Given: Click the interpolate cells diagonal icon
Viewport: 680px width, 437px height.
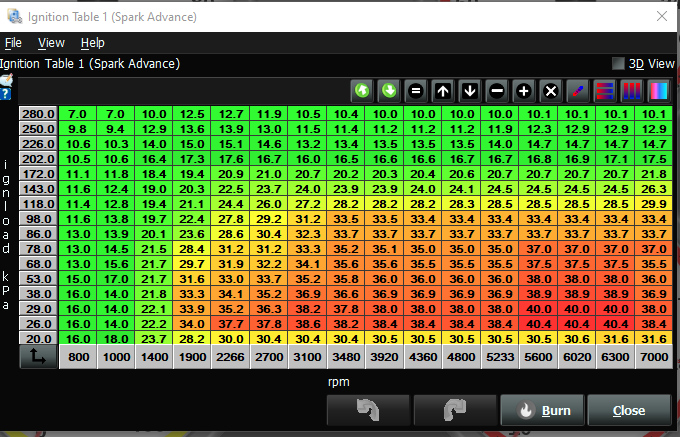Looking at the screenshot, I should pyautogui.click(x=578, y=90).
